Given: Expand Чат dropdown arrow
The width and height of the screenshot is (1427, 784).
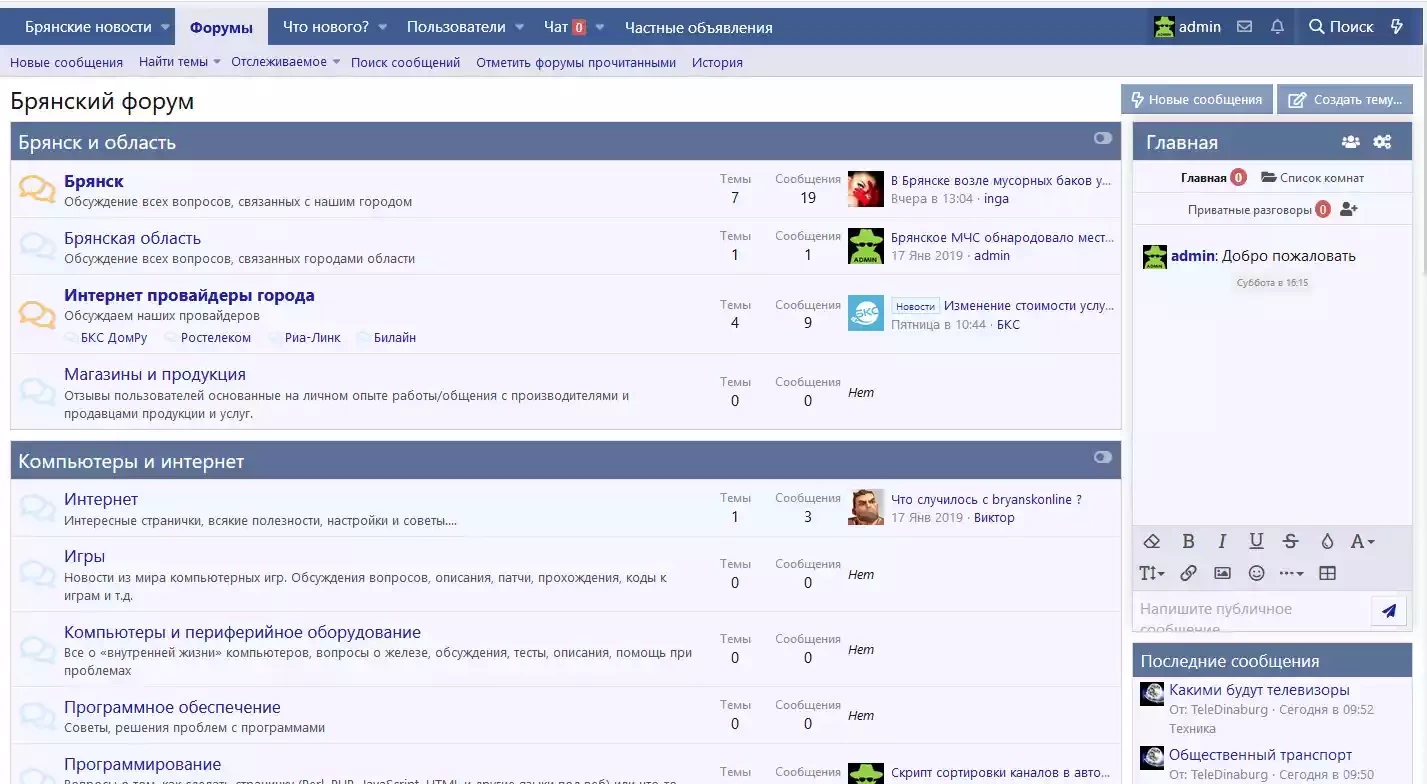Looking at the screenshot, I should (599, 28).
